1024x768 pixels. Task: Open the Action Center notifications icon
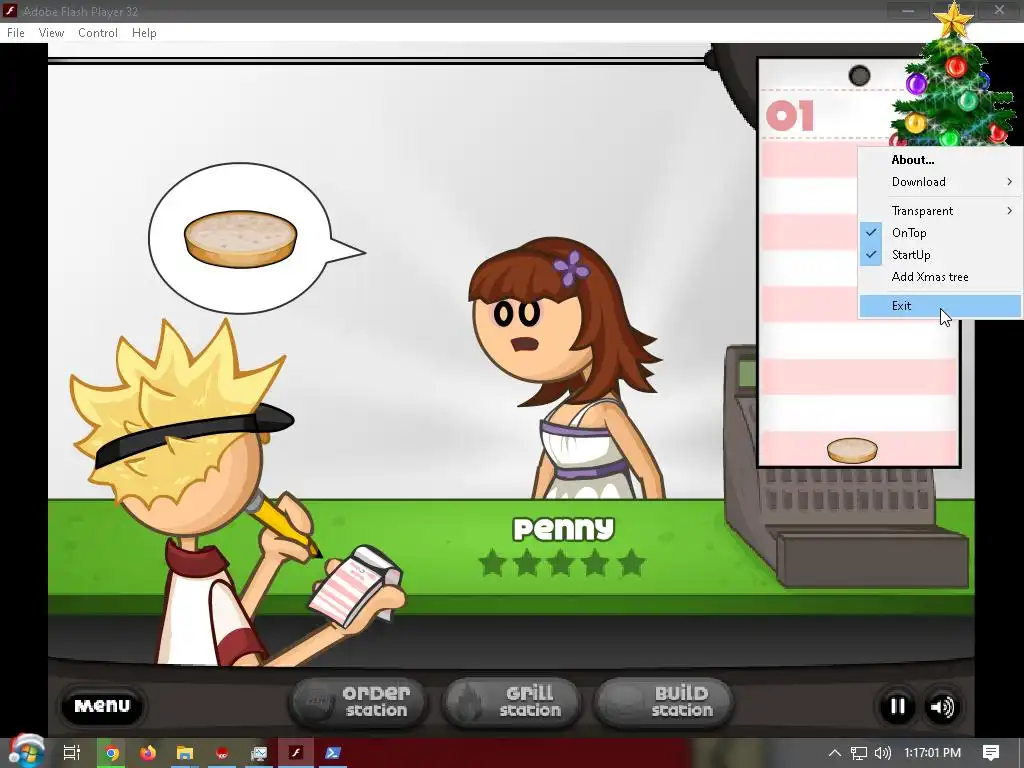pos(991,753)
